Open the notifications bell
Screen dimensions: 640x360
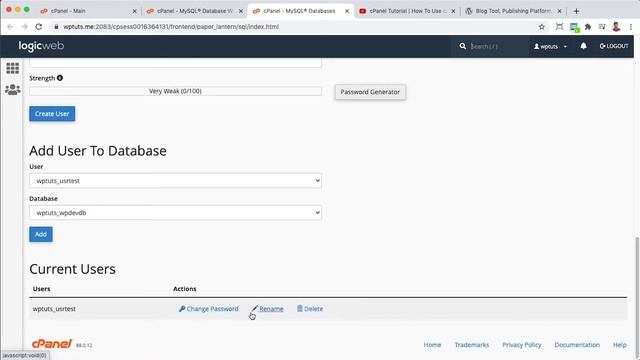[583, 46]
